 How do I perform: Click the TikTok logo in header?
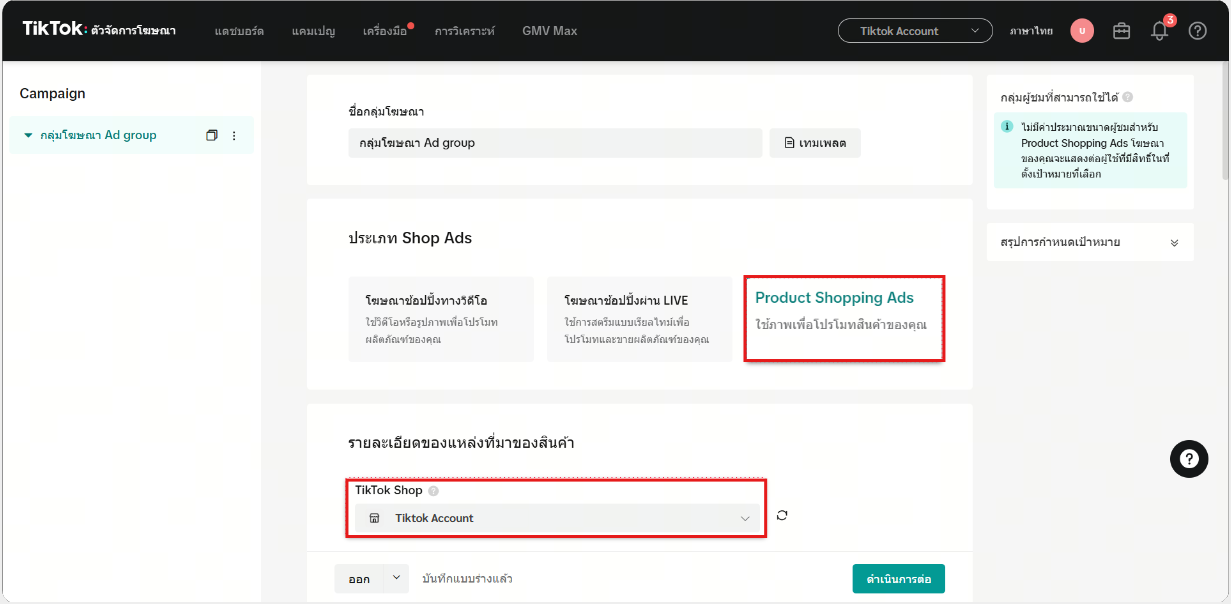point(54,29)
